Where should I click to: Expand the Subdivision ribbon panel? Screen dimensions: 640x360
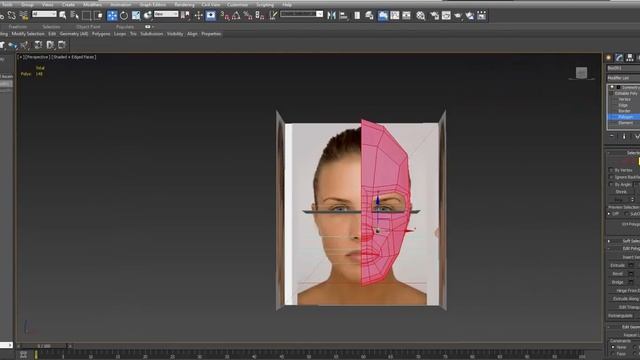151,34
